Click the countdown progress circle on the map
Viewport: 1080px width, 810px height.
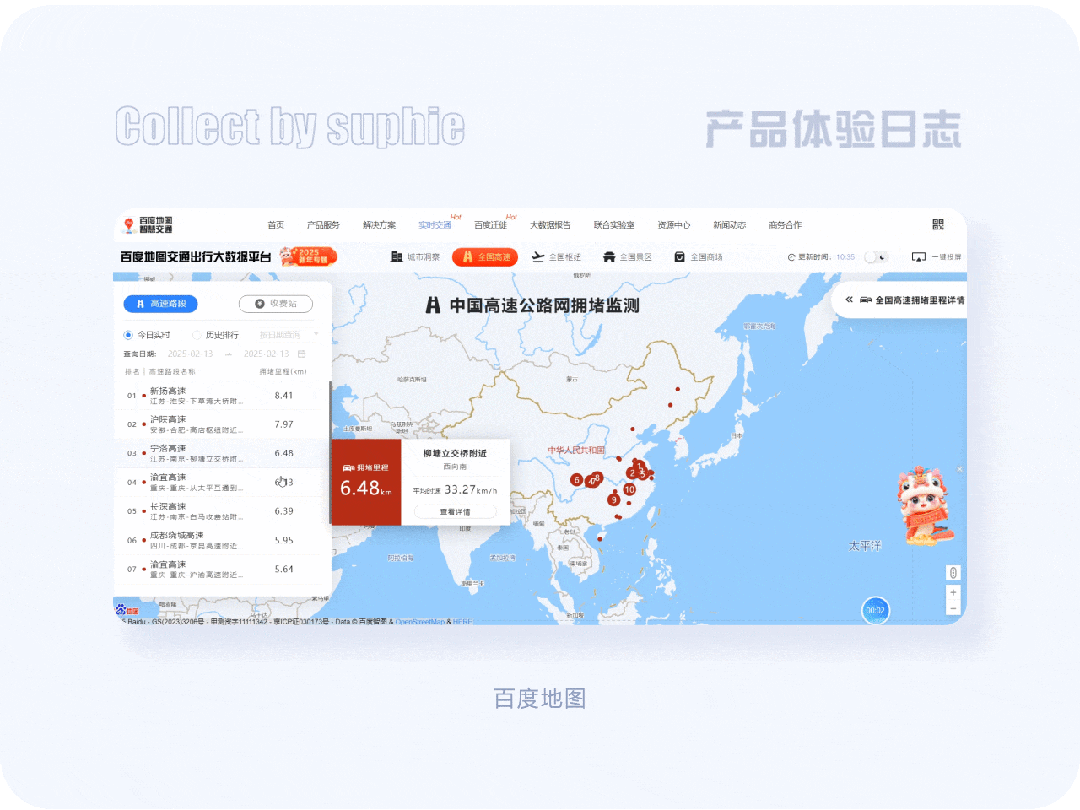[876, 609]
